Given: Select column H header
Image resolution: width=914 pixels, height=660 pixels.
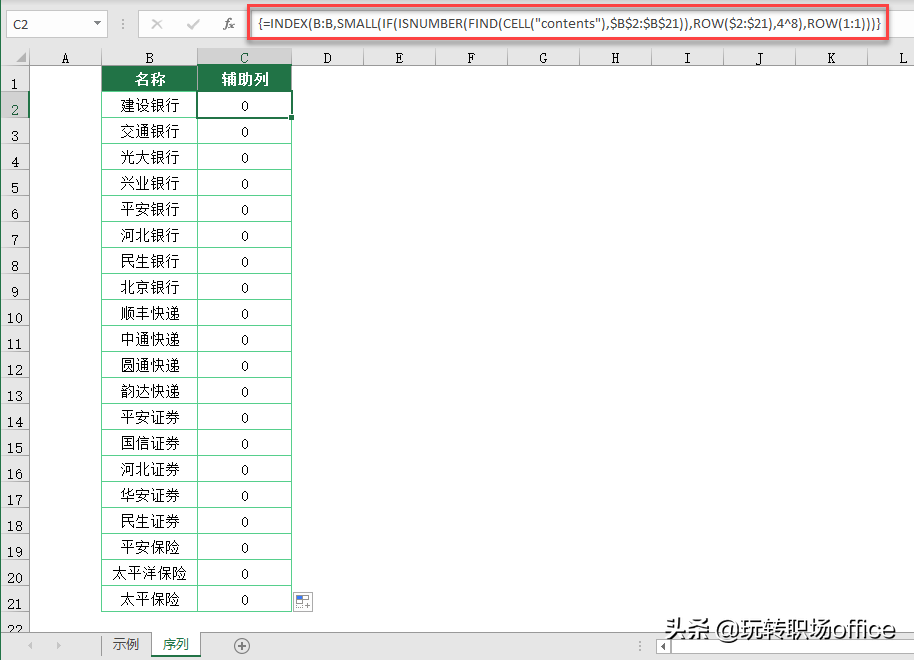Looking at the screenshot, I should (616, 58).
